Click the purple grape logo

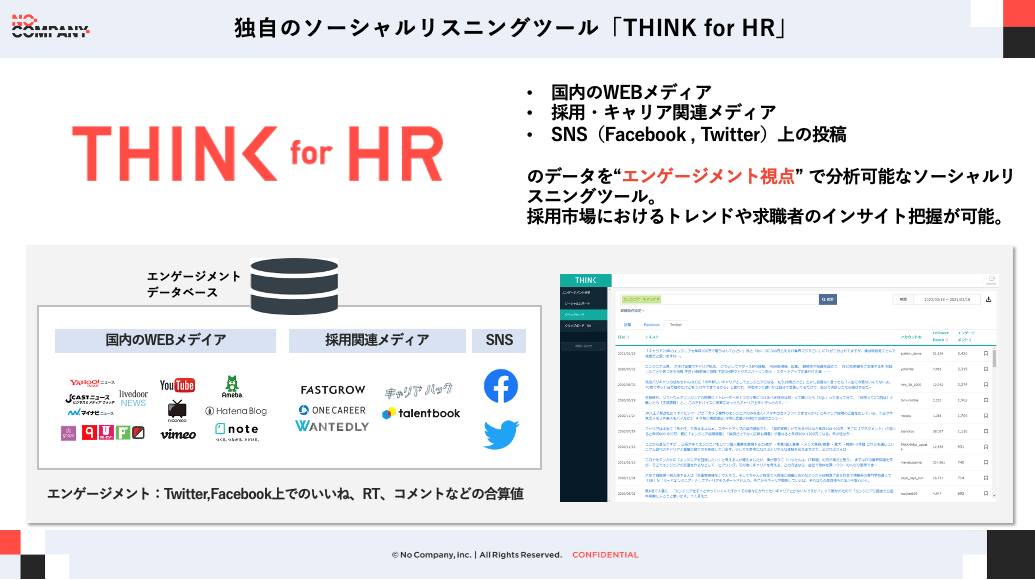point(69,433)
